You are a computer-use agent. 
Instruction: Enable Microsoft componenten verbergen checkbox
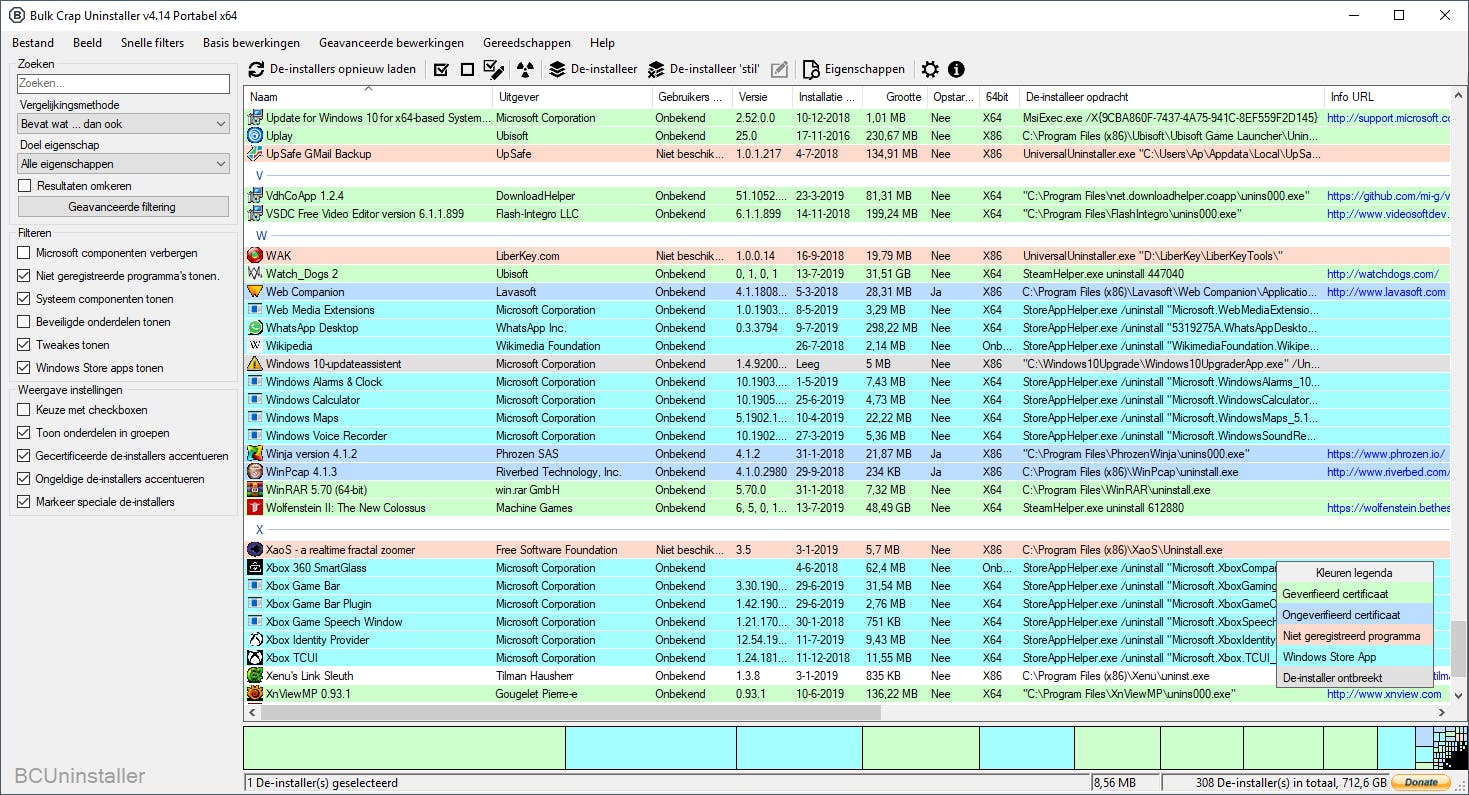point(25,253)
